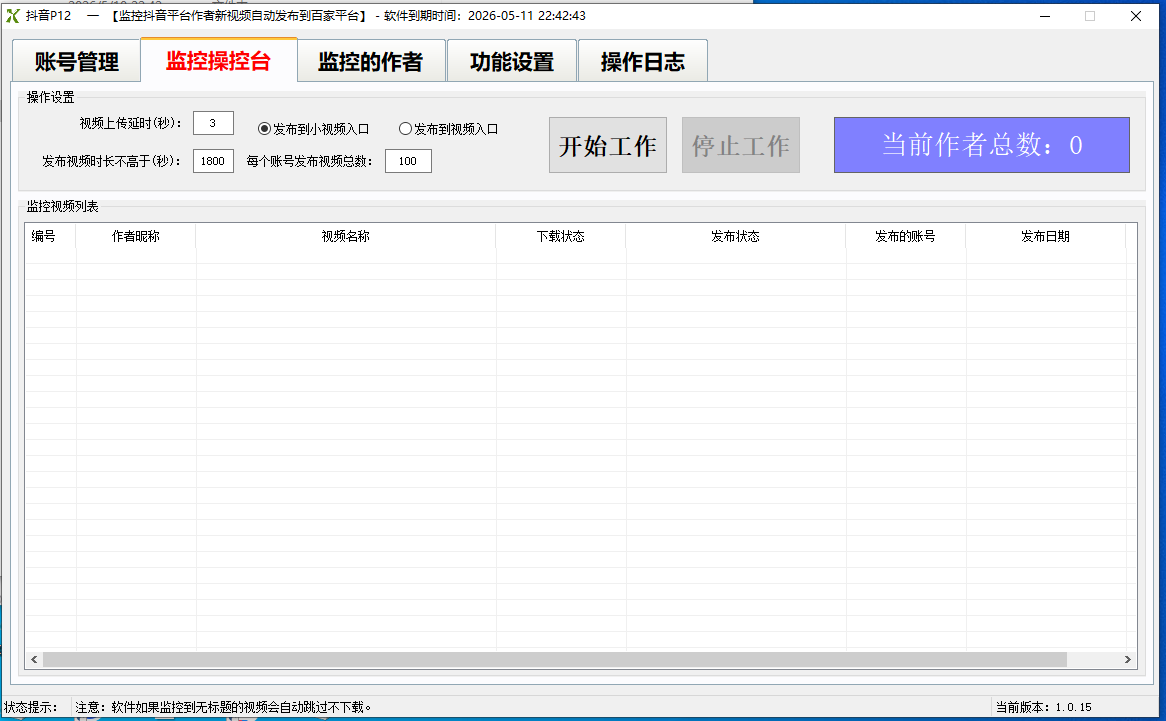Select the 监控操控台 tab
Screen dimensions: 1166x721
pos(219,59)
